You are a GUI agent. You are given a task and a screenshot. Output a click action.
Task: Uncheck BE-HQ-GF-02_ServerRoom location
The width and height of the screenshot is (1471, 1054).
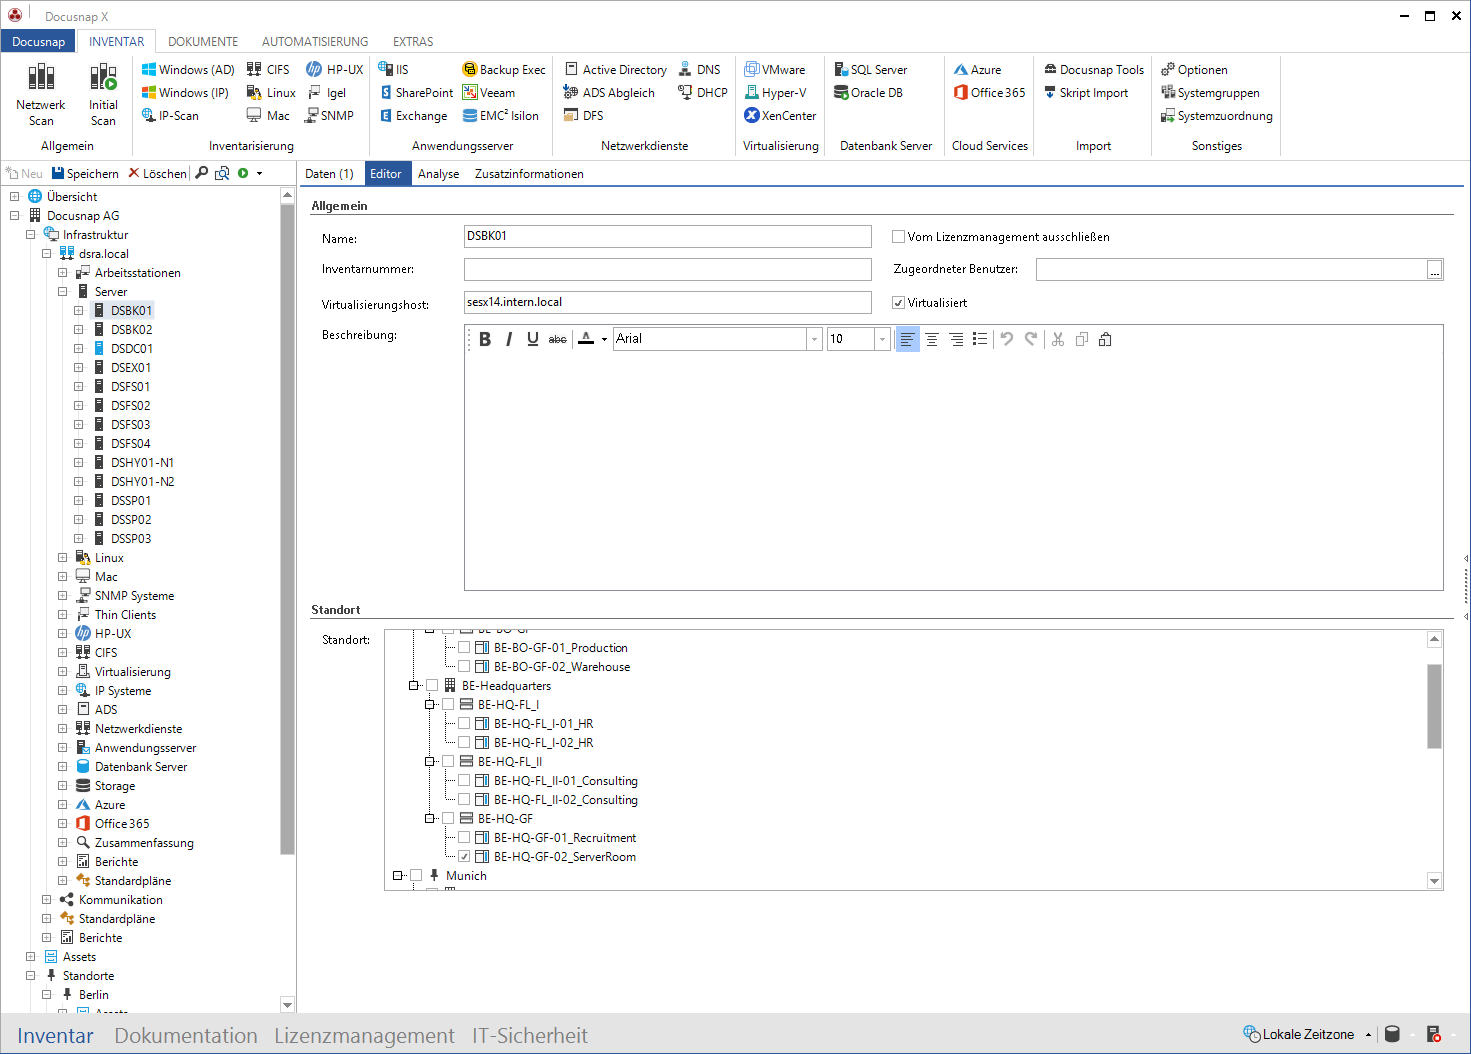pyautogui.click(x=464, y=857)
